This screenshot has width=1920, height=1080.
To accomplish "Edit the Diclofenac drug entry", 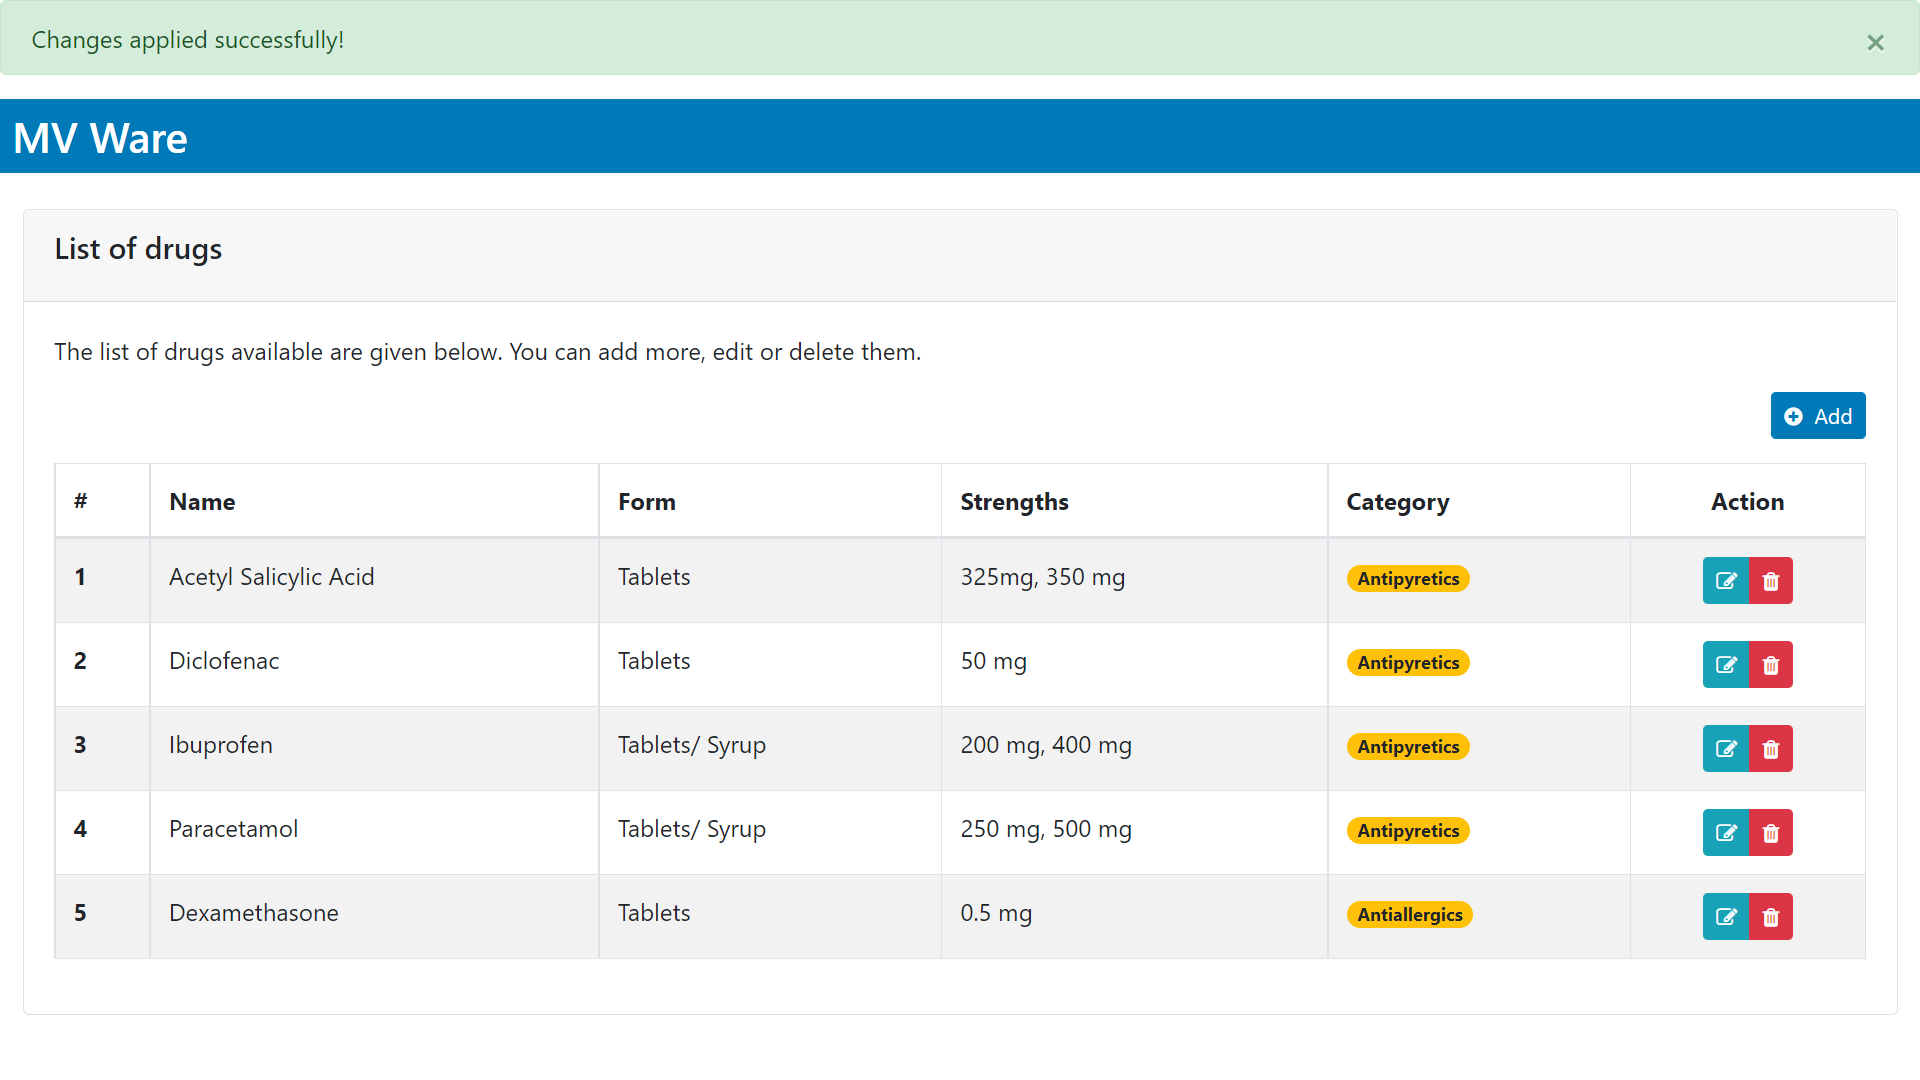I will coord(1726,665).
